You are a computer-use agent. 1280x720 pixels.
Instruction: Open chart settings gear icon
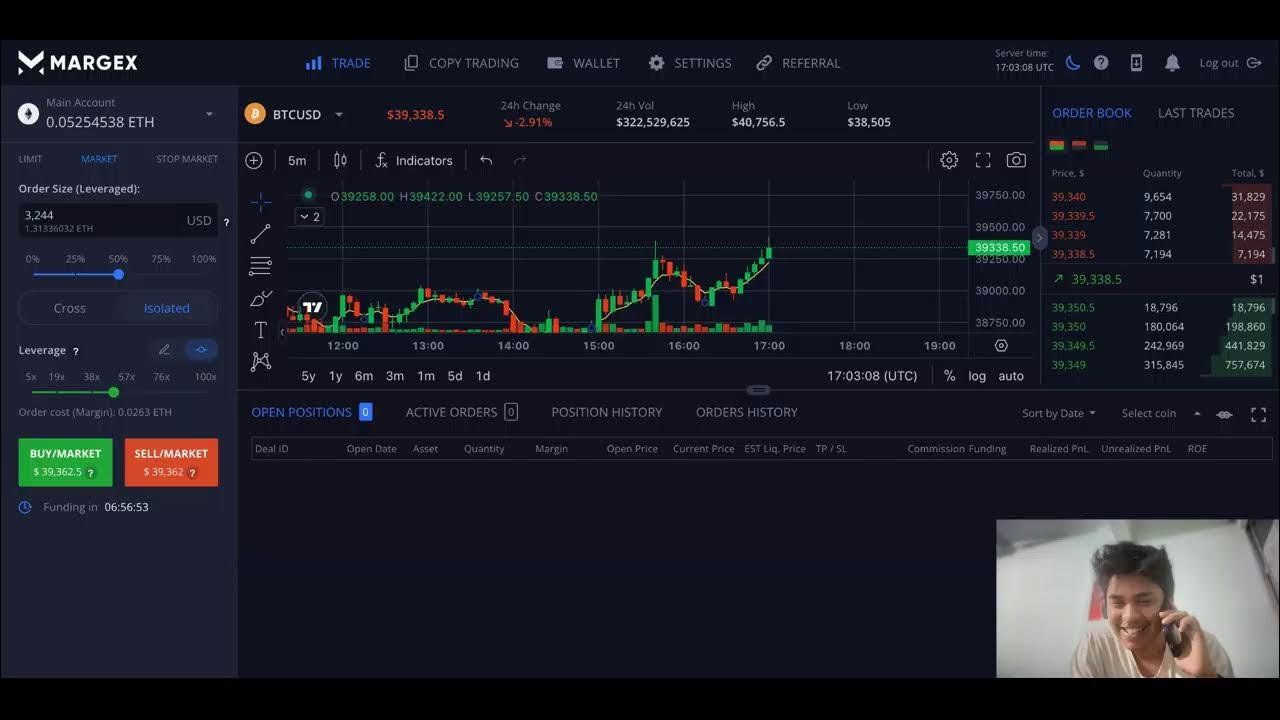point(949,160)
